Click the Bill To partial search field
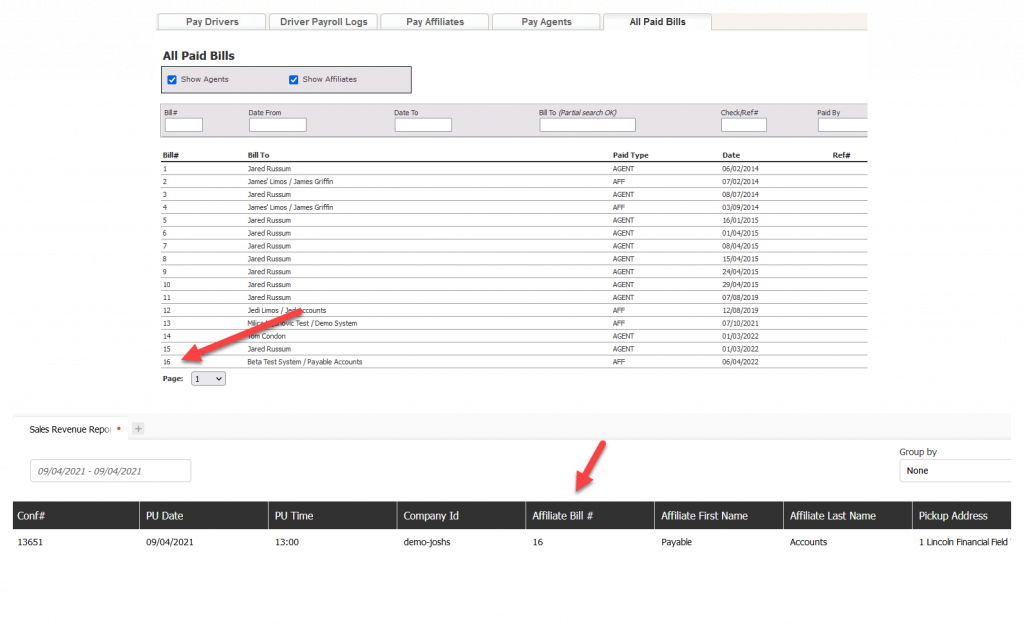Viewport: 1024px width, 627px height. click(587, 125)
